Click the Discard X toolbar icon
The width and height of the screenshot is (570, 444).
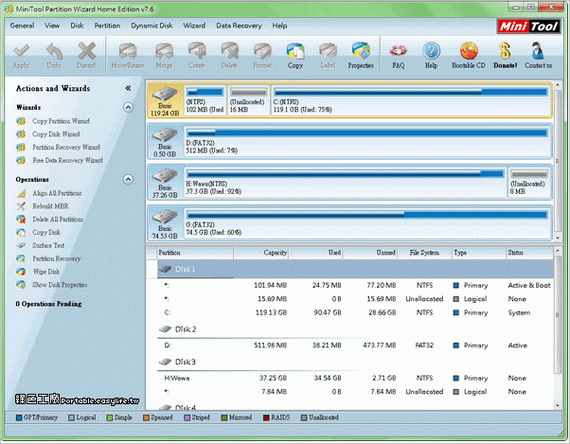[87, 51]
